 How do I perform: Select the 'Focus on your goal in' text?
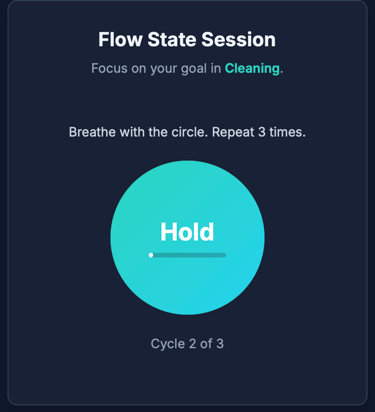pos(156,68)
